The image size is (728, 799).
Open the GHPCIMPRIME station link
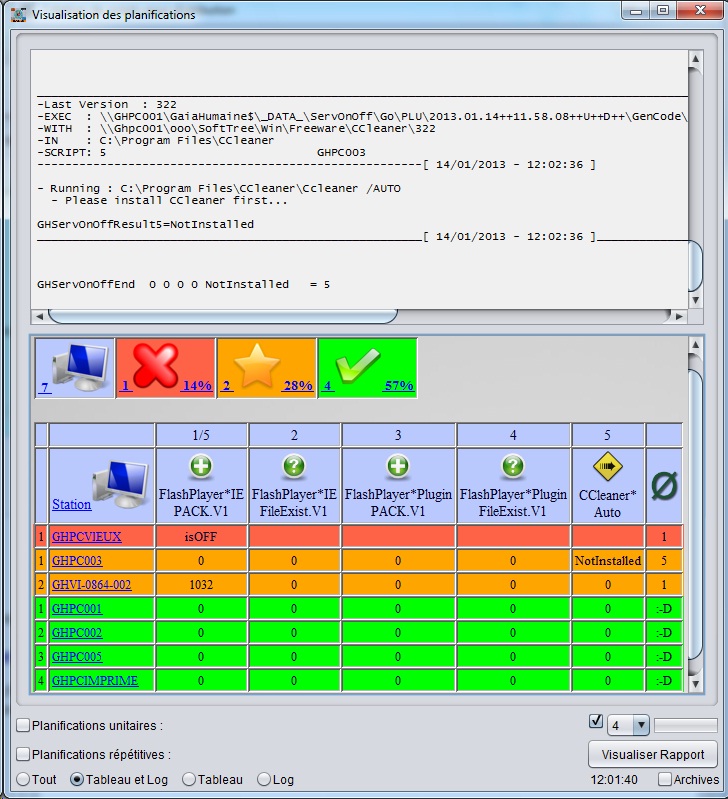click(95, 681)
